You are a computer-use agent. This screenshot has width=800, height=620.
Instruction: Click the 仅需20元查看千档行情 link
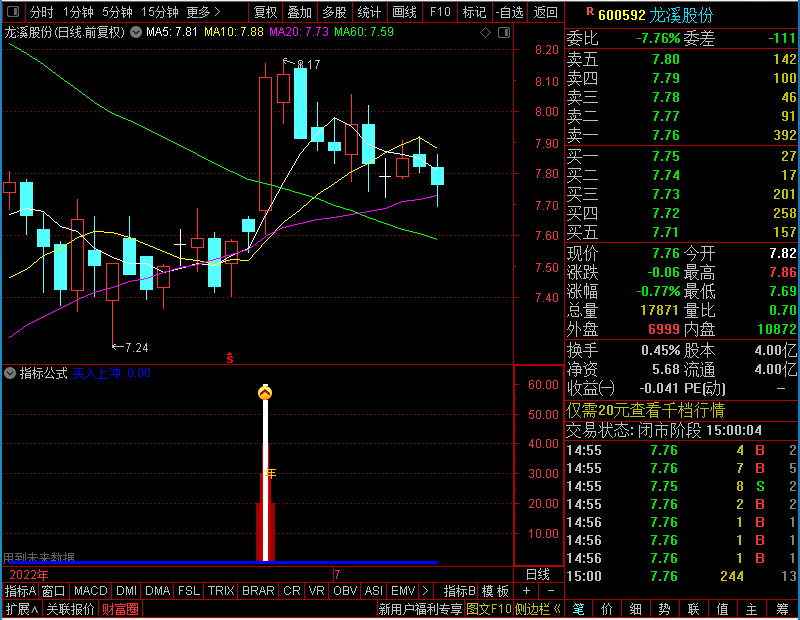645,410
